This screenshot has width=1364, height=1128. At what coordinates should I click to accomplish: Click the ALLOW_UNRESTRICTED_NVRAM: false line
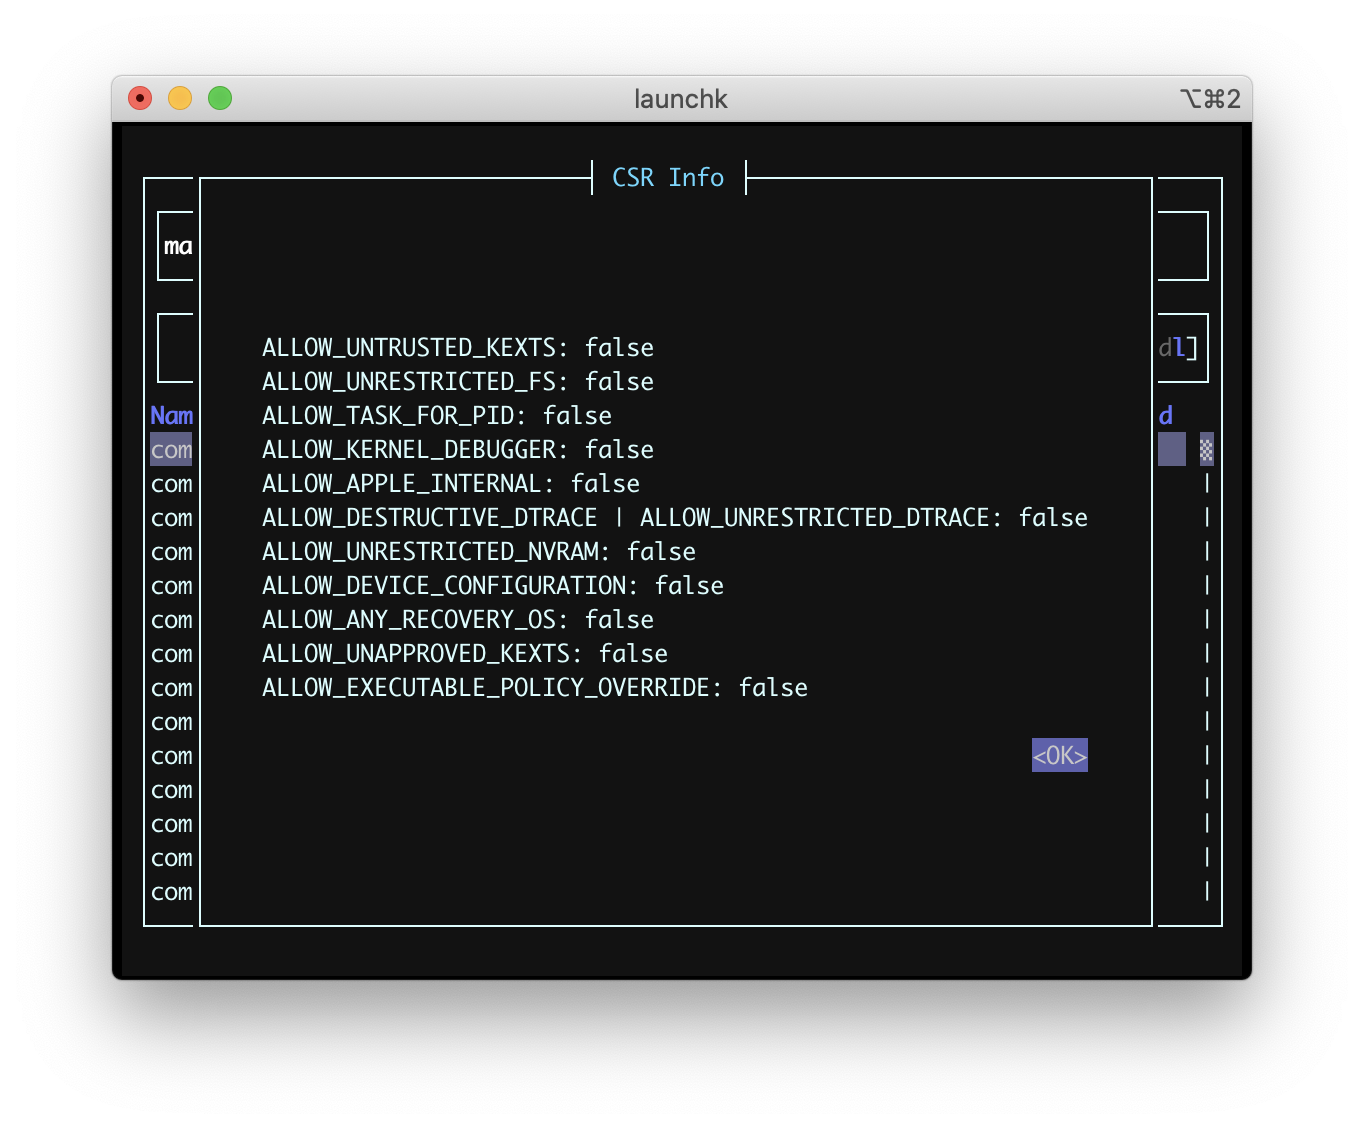479,552
